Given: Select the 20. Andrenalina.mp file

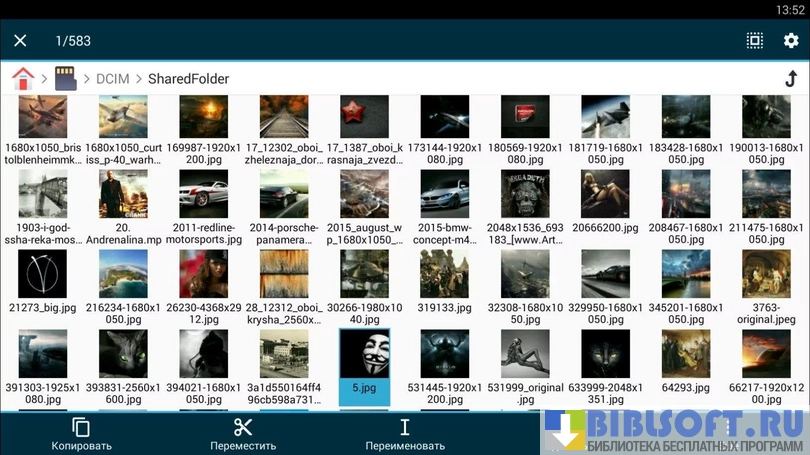Looking at the screenshot, I should 123,195.
